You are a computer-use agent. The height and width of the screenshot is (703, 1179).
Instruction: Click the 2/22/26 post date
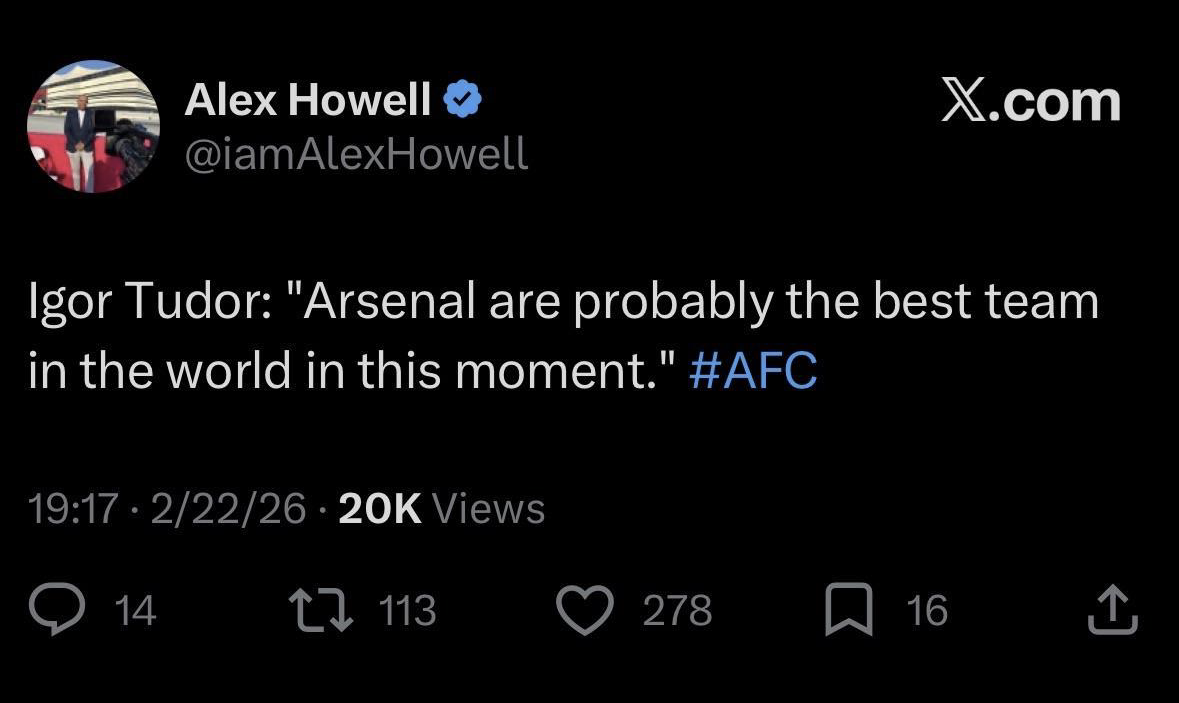tap(229, 508)
